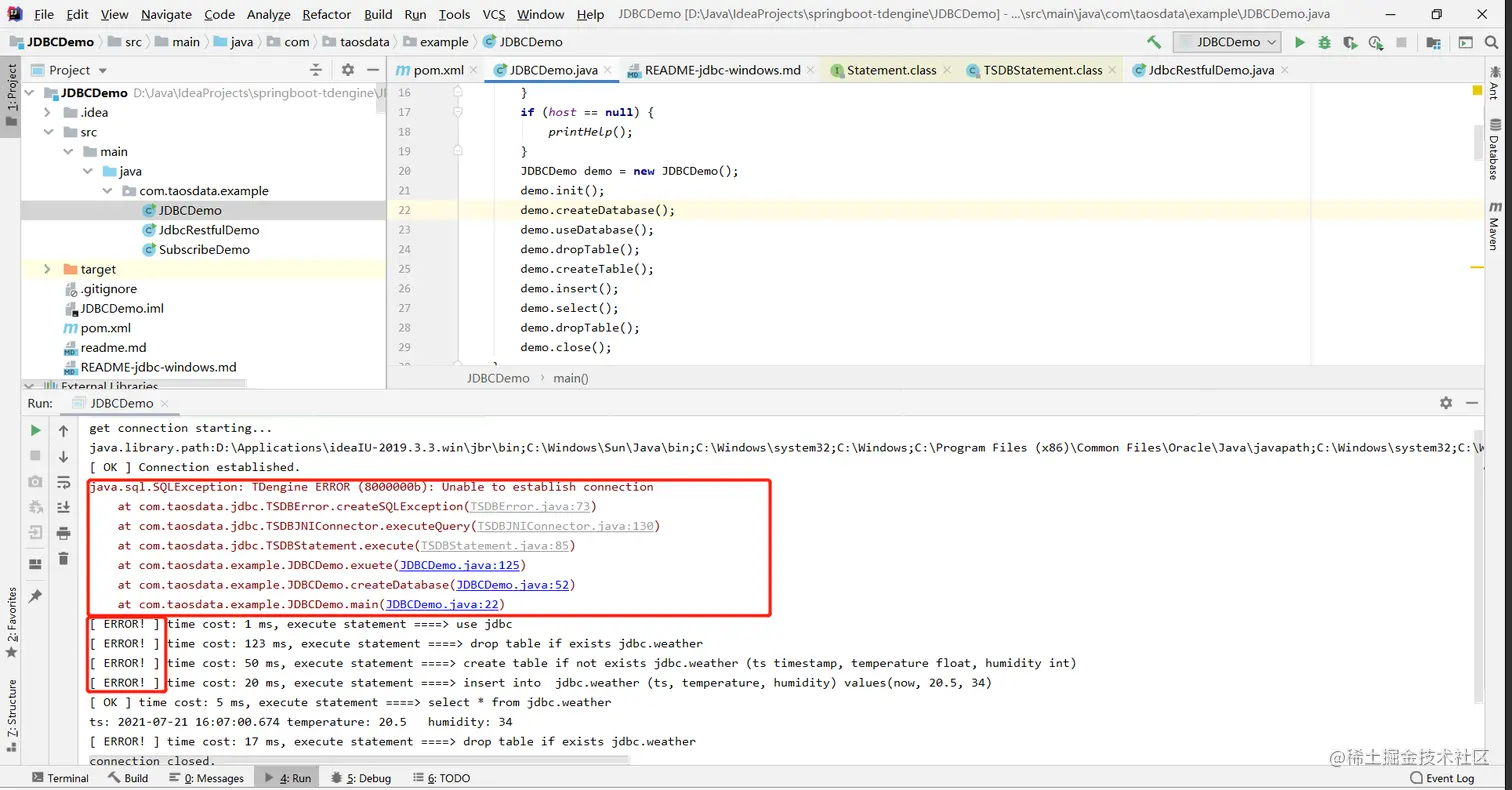
Task: Open the Event Log button
Action: click(1442, 778)
